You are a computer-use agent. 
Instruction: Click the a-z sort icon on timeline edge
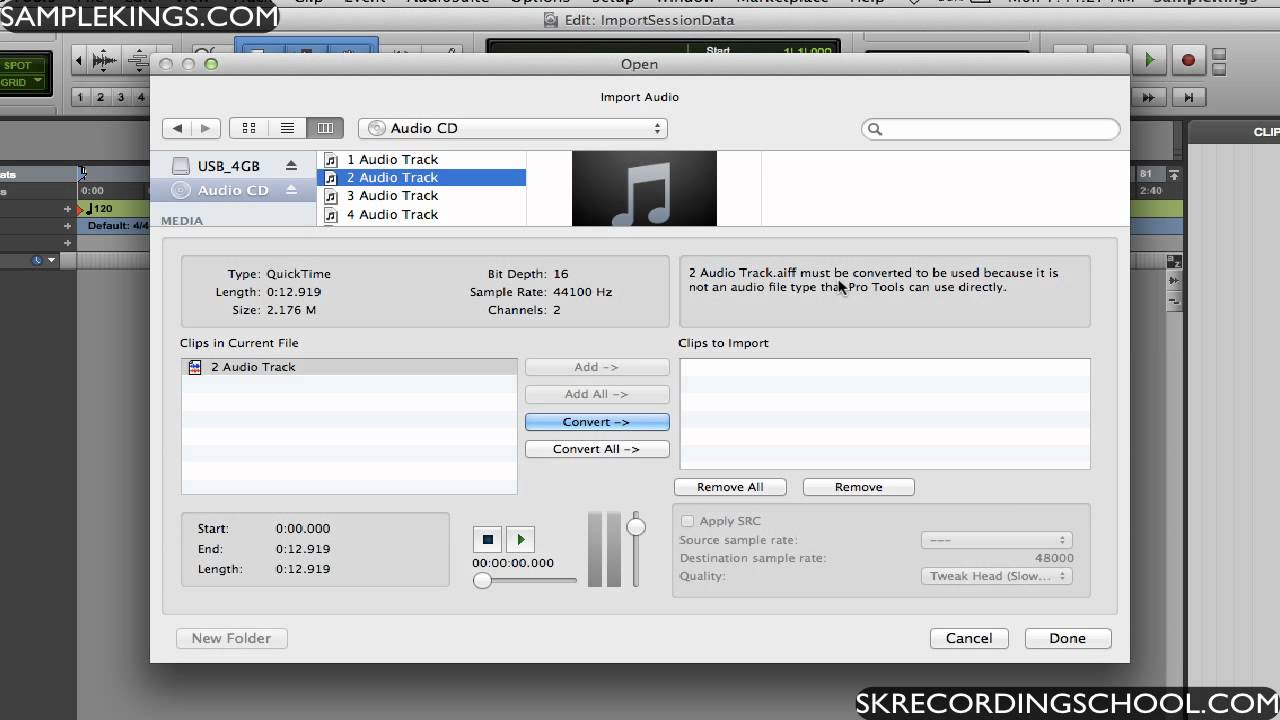(x=1175, y=262)
